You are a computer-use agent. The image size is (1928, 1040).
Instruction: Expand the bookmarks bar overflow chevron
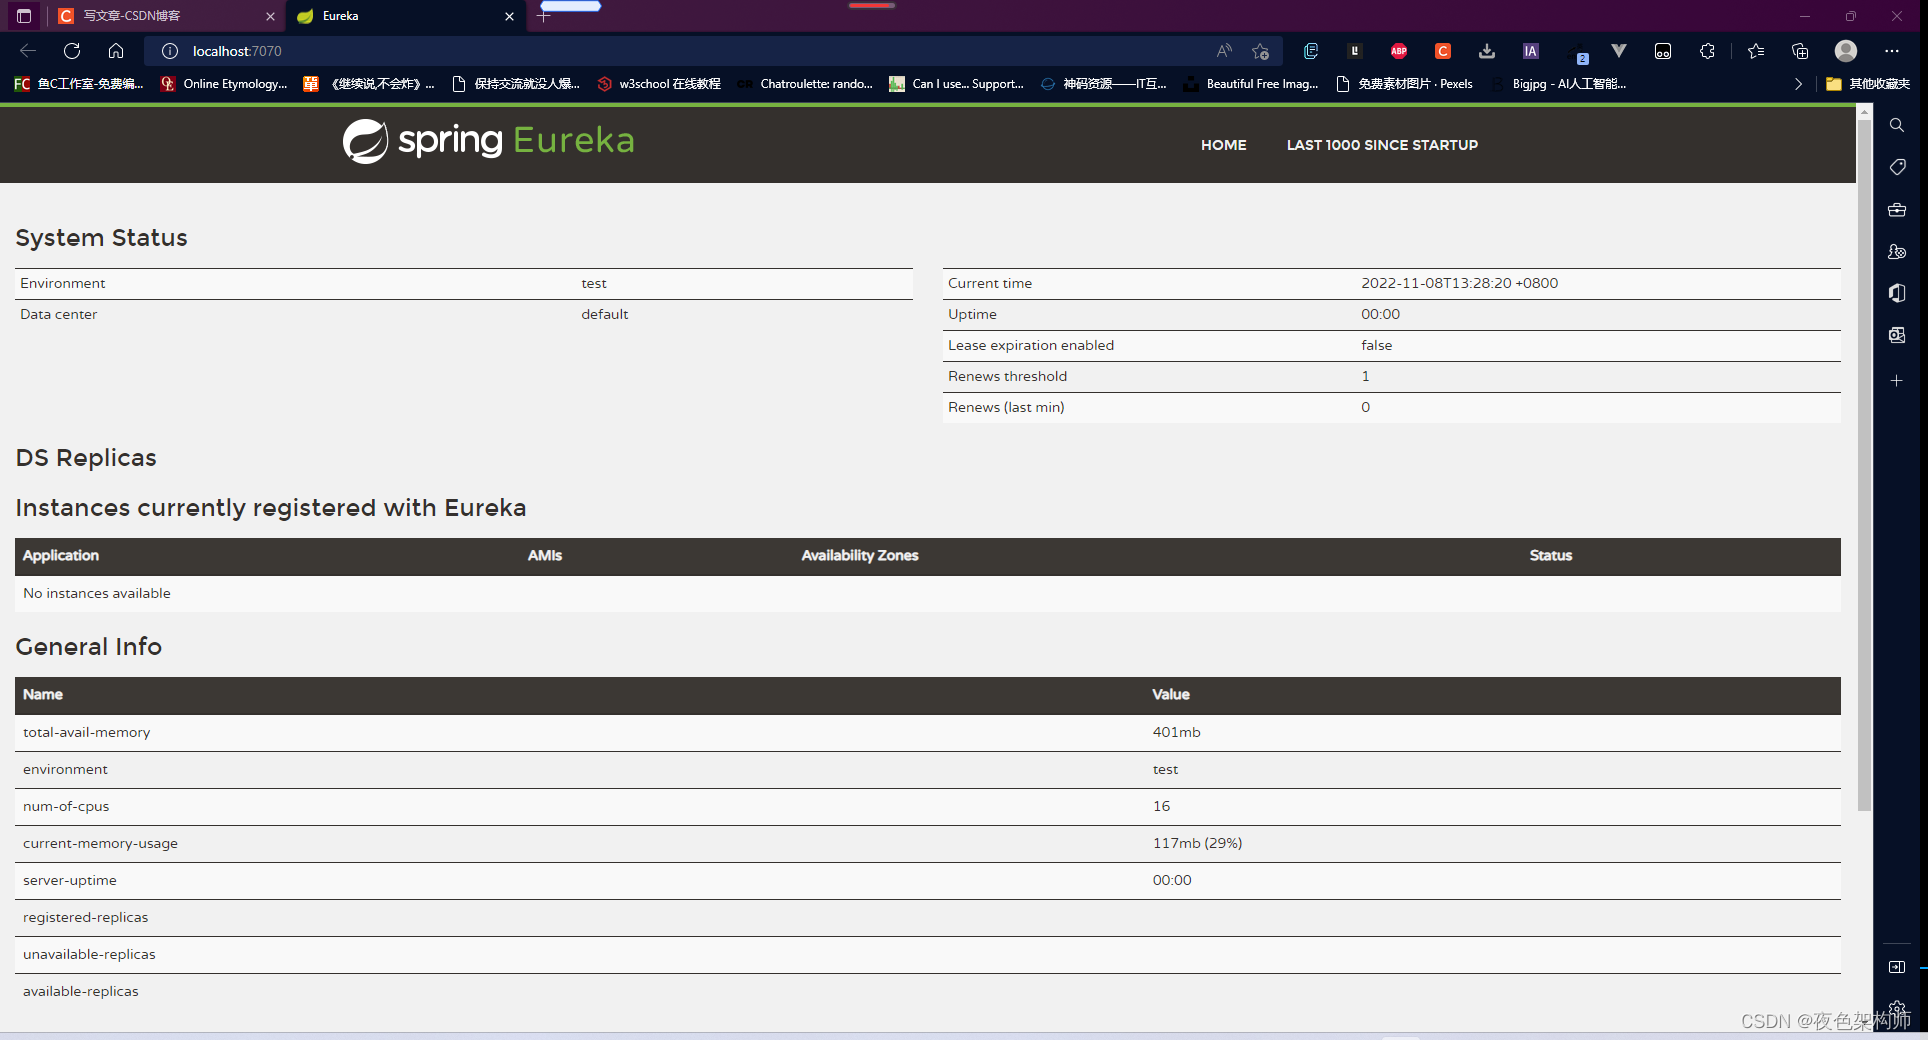[x=1798, y=84]
